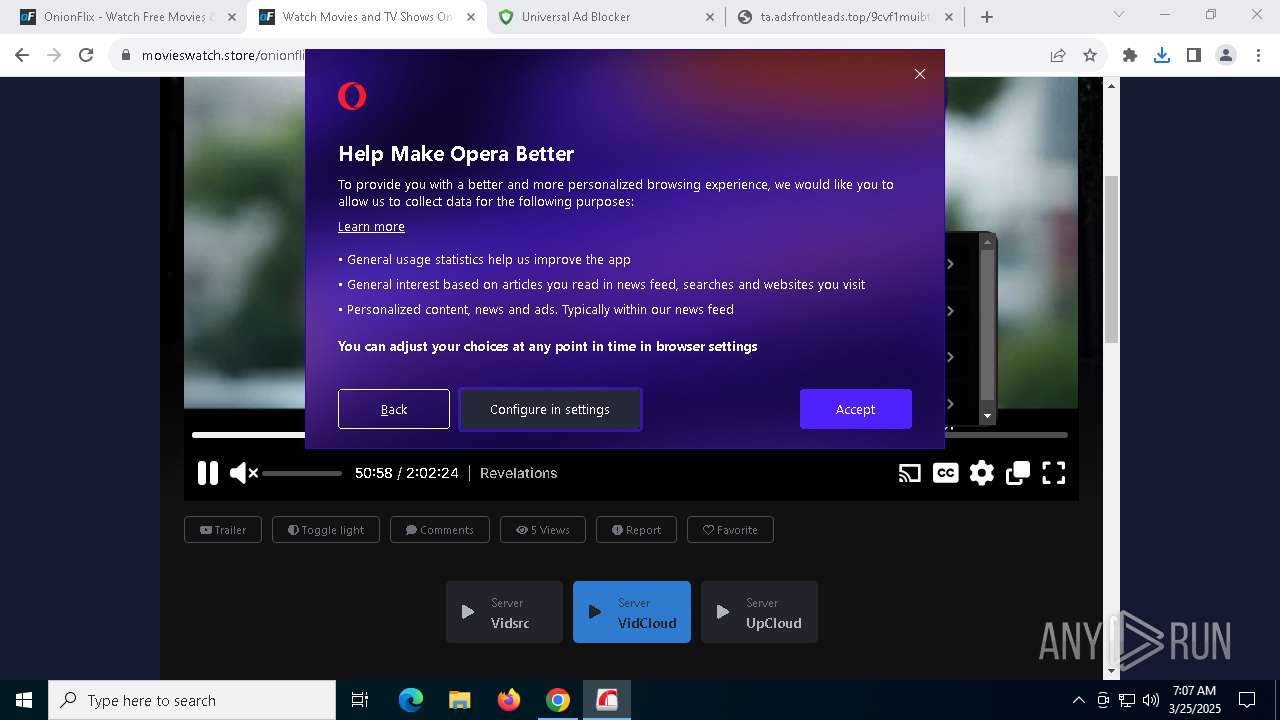This screenshot has width=1280, height=720.
Task: Open the volume tray icon
Action: [x=1151, y=700]
